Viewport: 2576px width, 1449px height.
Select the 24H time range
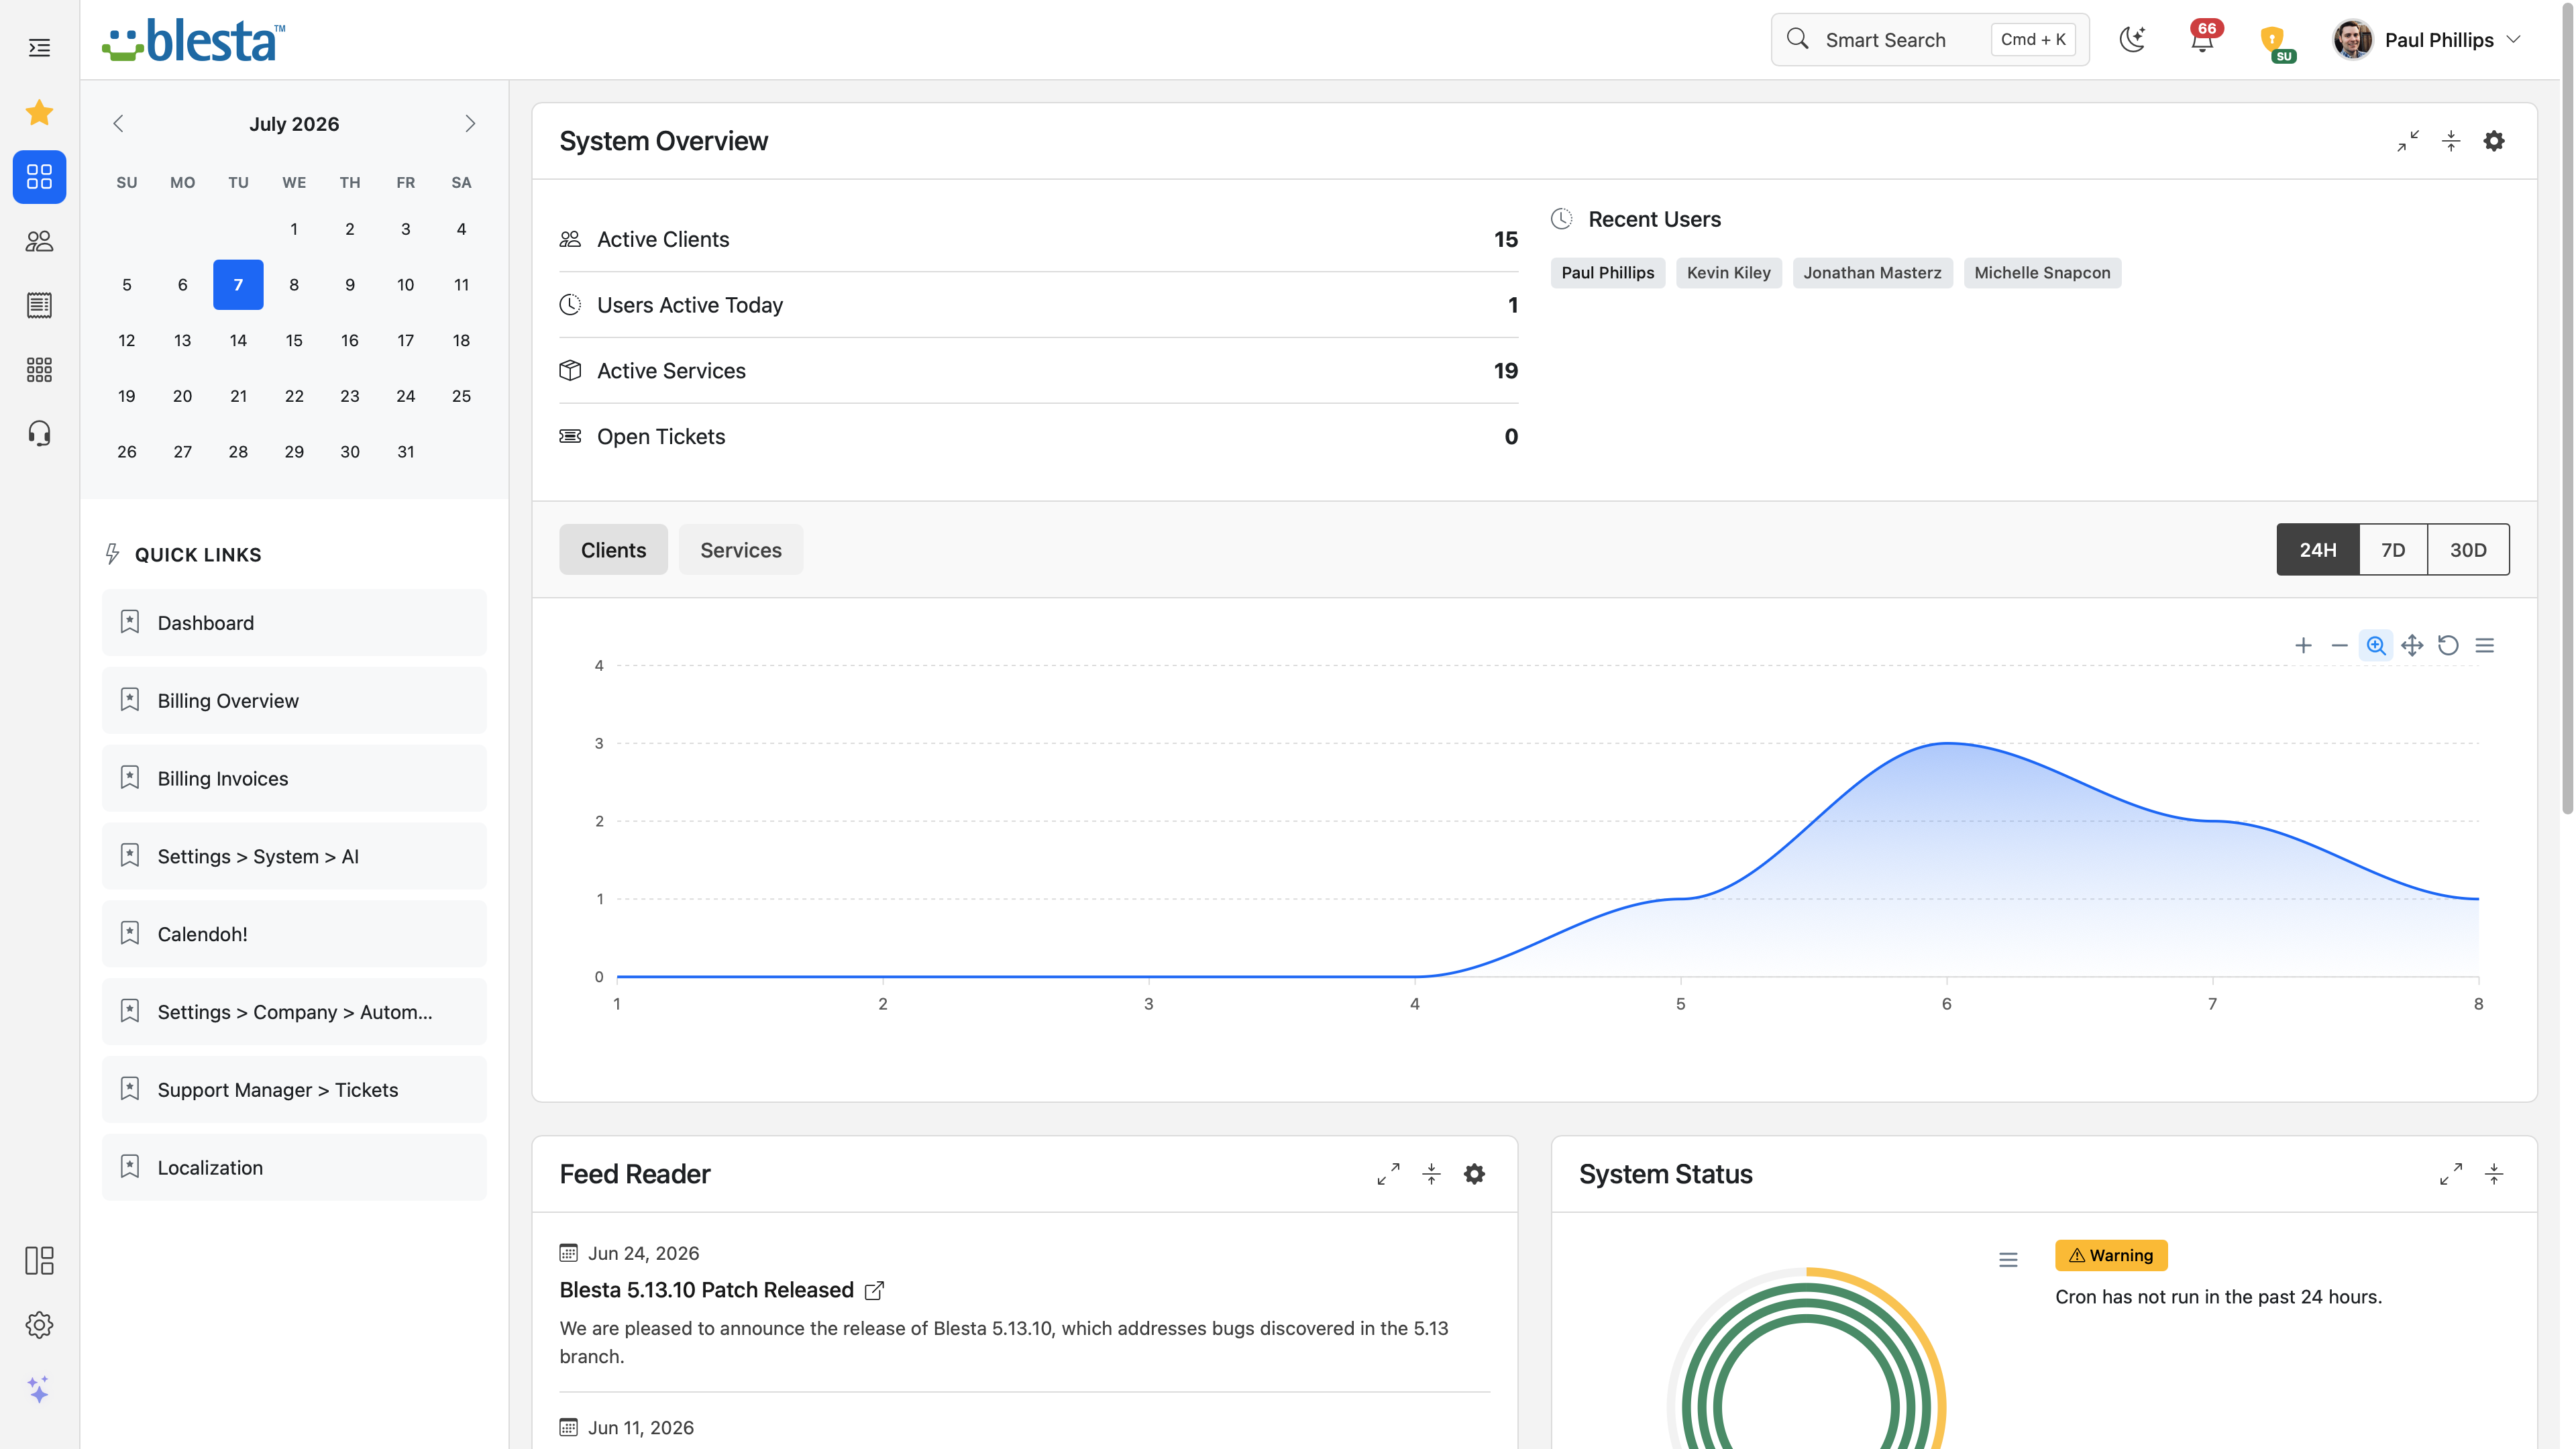point(2318,550)
